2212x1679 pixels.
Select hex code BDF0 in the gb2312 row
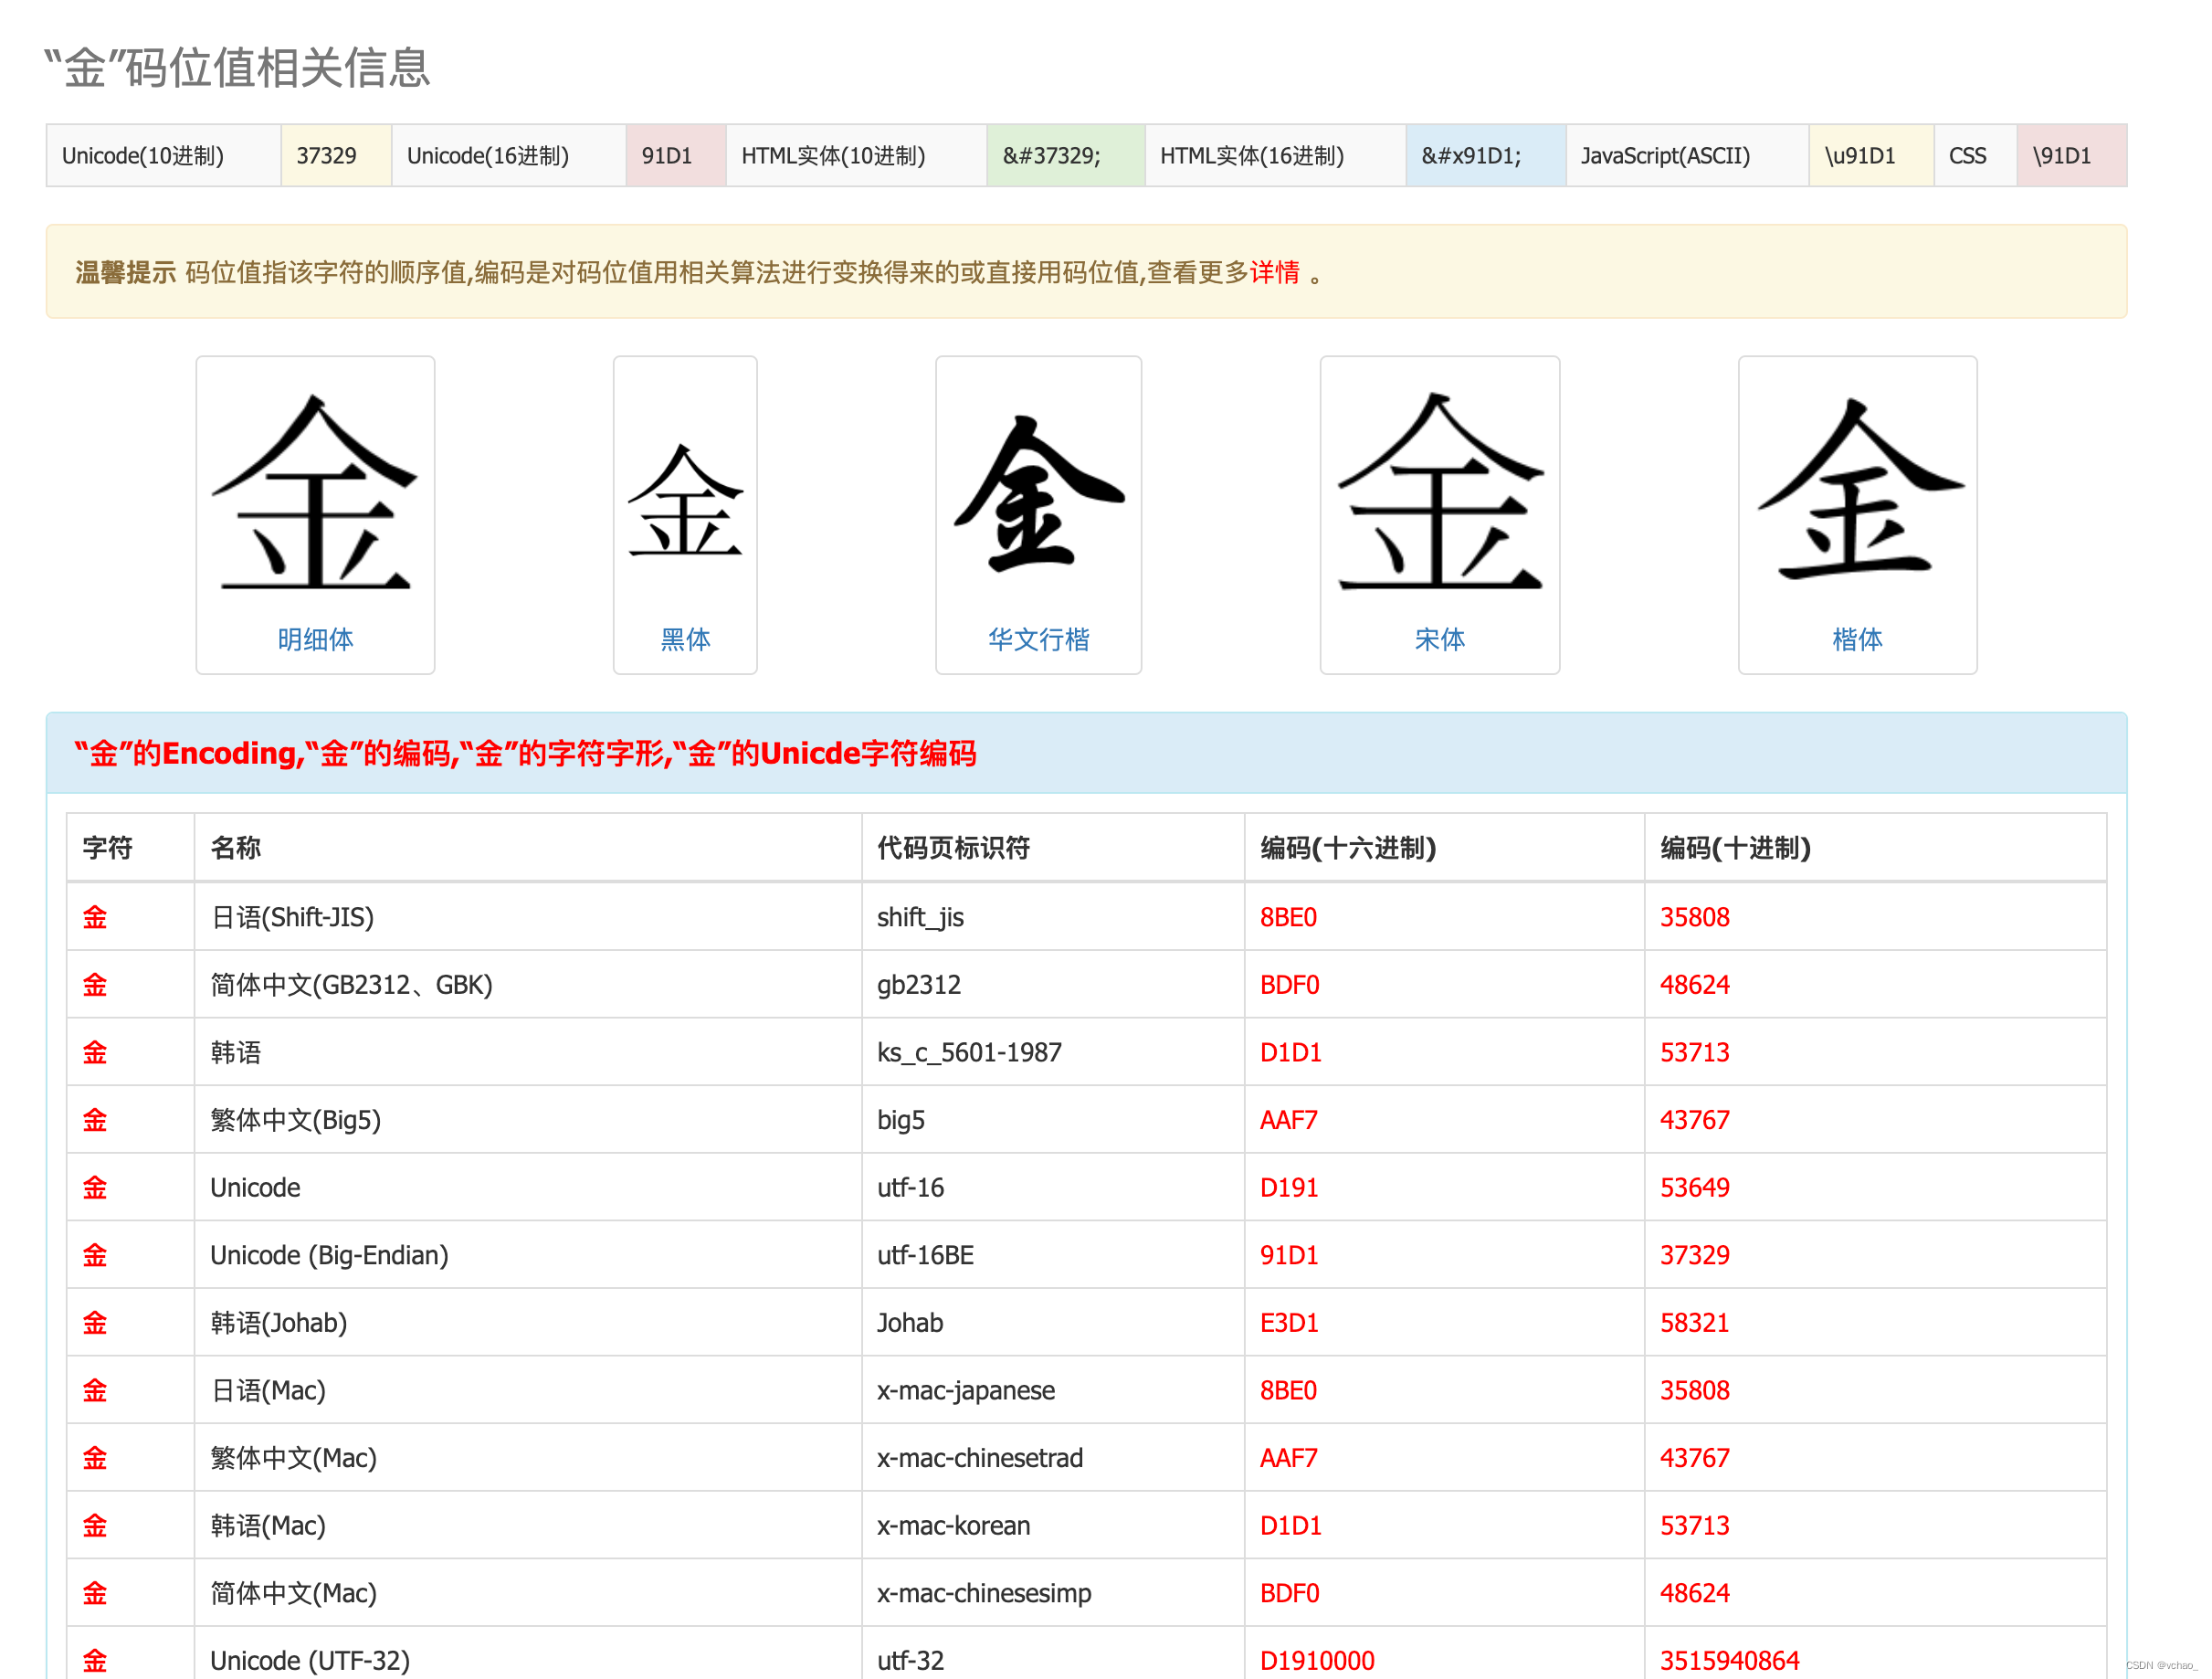tap(1289, 985)
